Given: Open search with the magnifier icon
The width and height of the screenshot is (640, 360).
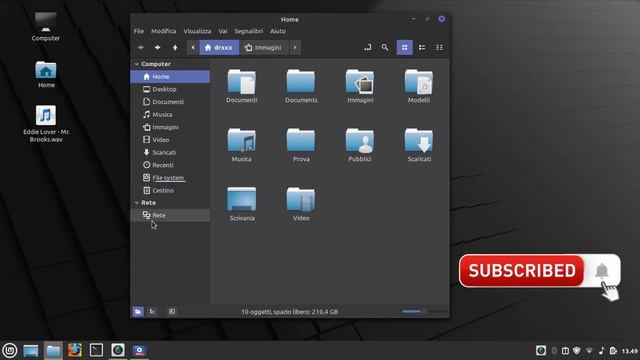Looking at the screenshot, I should [x=385, y=48].
